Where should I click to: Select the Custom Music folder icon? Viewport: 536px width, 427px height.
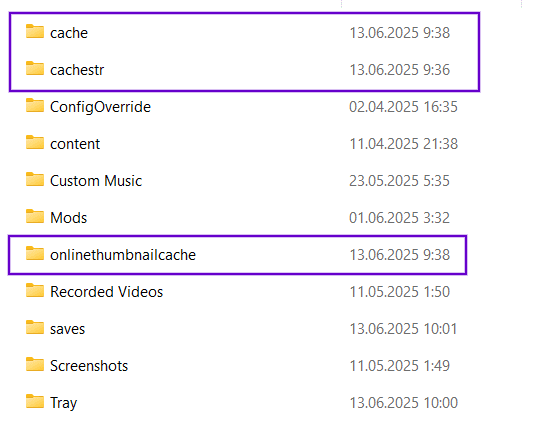pyautogui.click(x=35, y=179)
